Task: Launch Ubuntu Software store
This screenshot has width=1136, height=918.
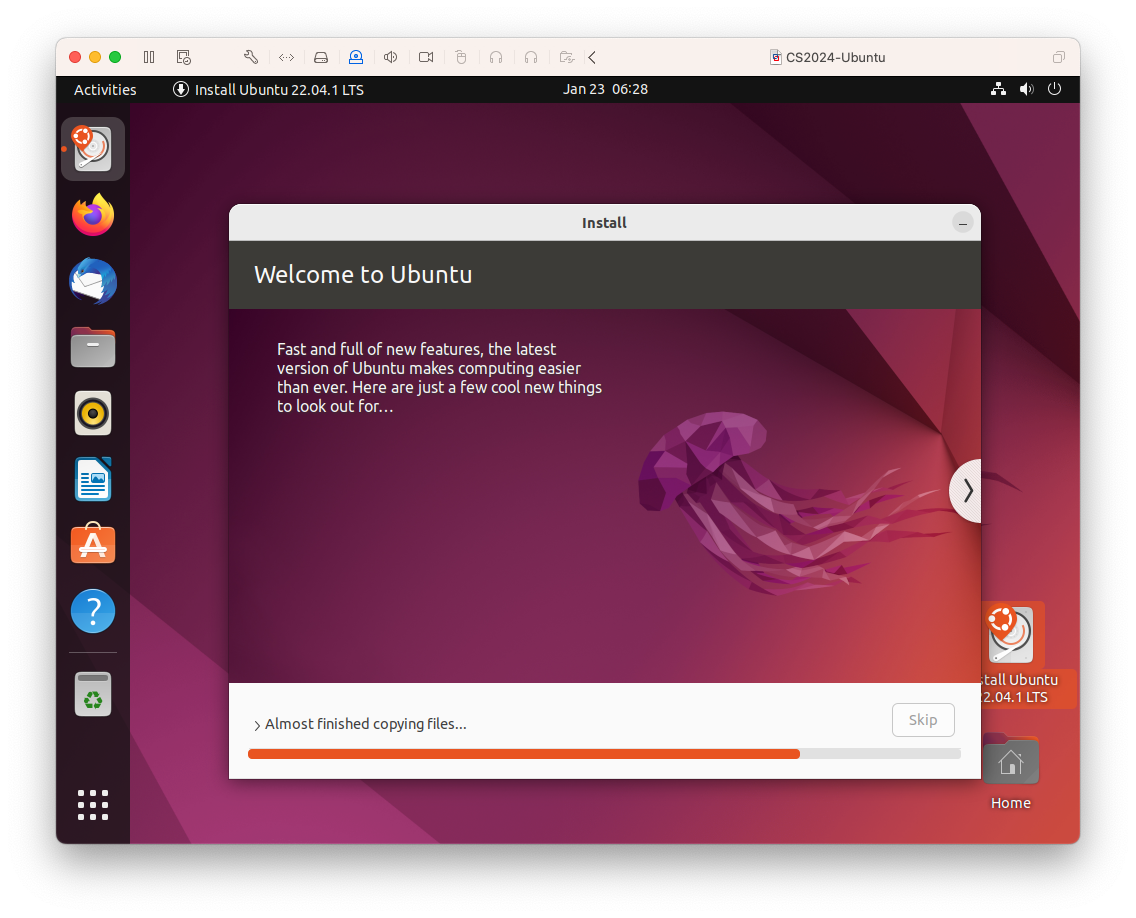Action: tap(92, 545)
